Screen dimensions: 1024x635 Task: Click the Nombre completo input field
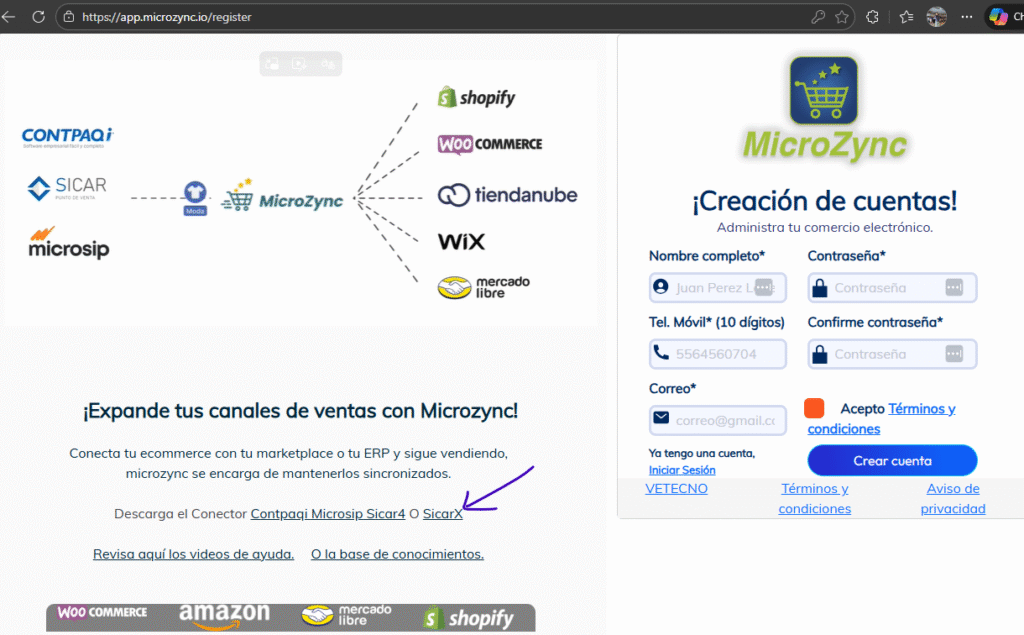pyautogui.click(x=712, y=288)
